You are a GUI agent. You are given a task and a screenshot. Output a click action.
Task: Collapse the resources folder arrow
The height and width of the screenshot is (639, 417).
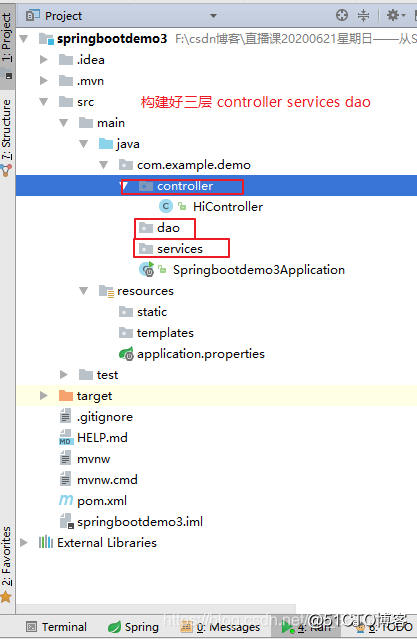pos(84,291)
